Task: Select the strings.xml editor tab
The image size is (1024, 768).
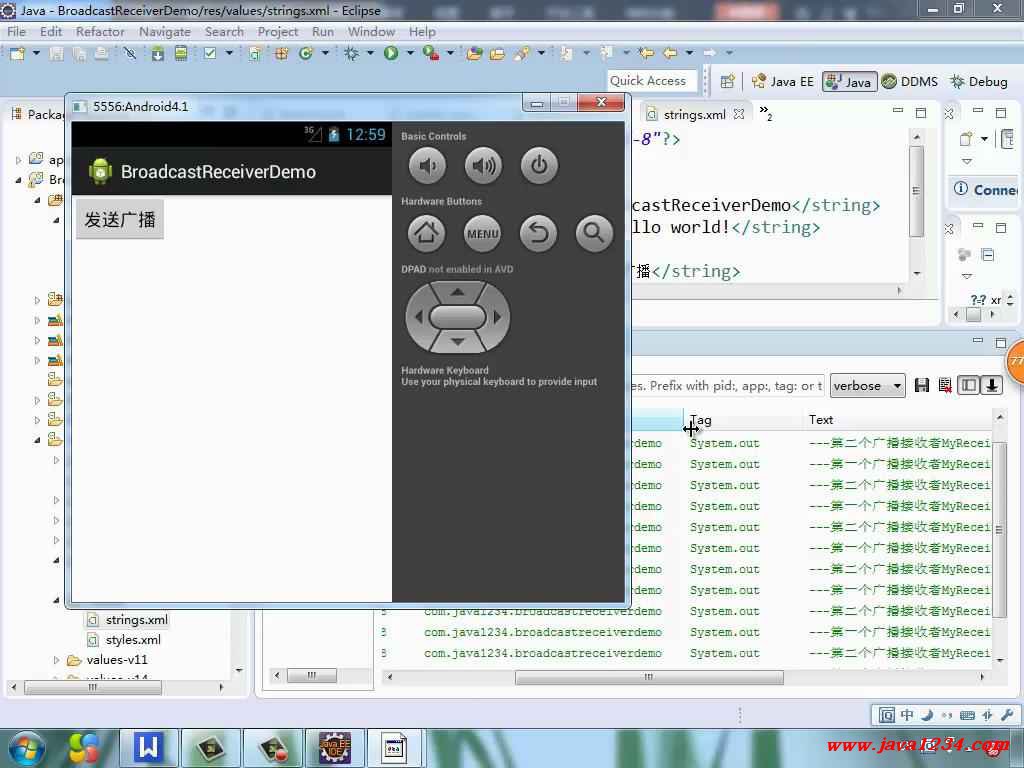Action: tap(694, 114)
